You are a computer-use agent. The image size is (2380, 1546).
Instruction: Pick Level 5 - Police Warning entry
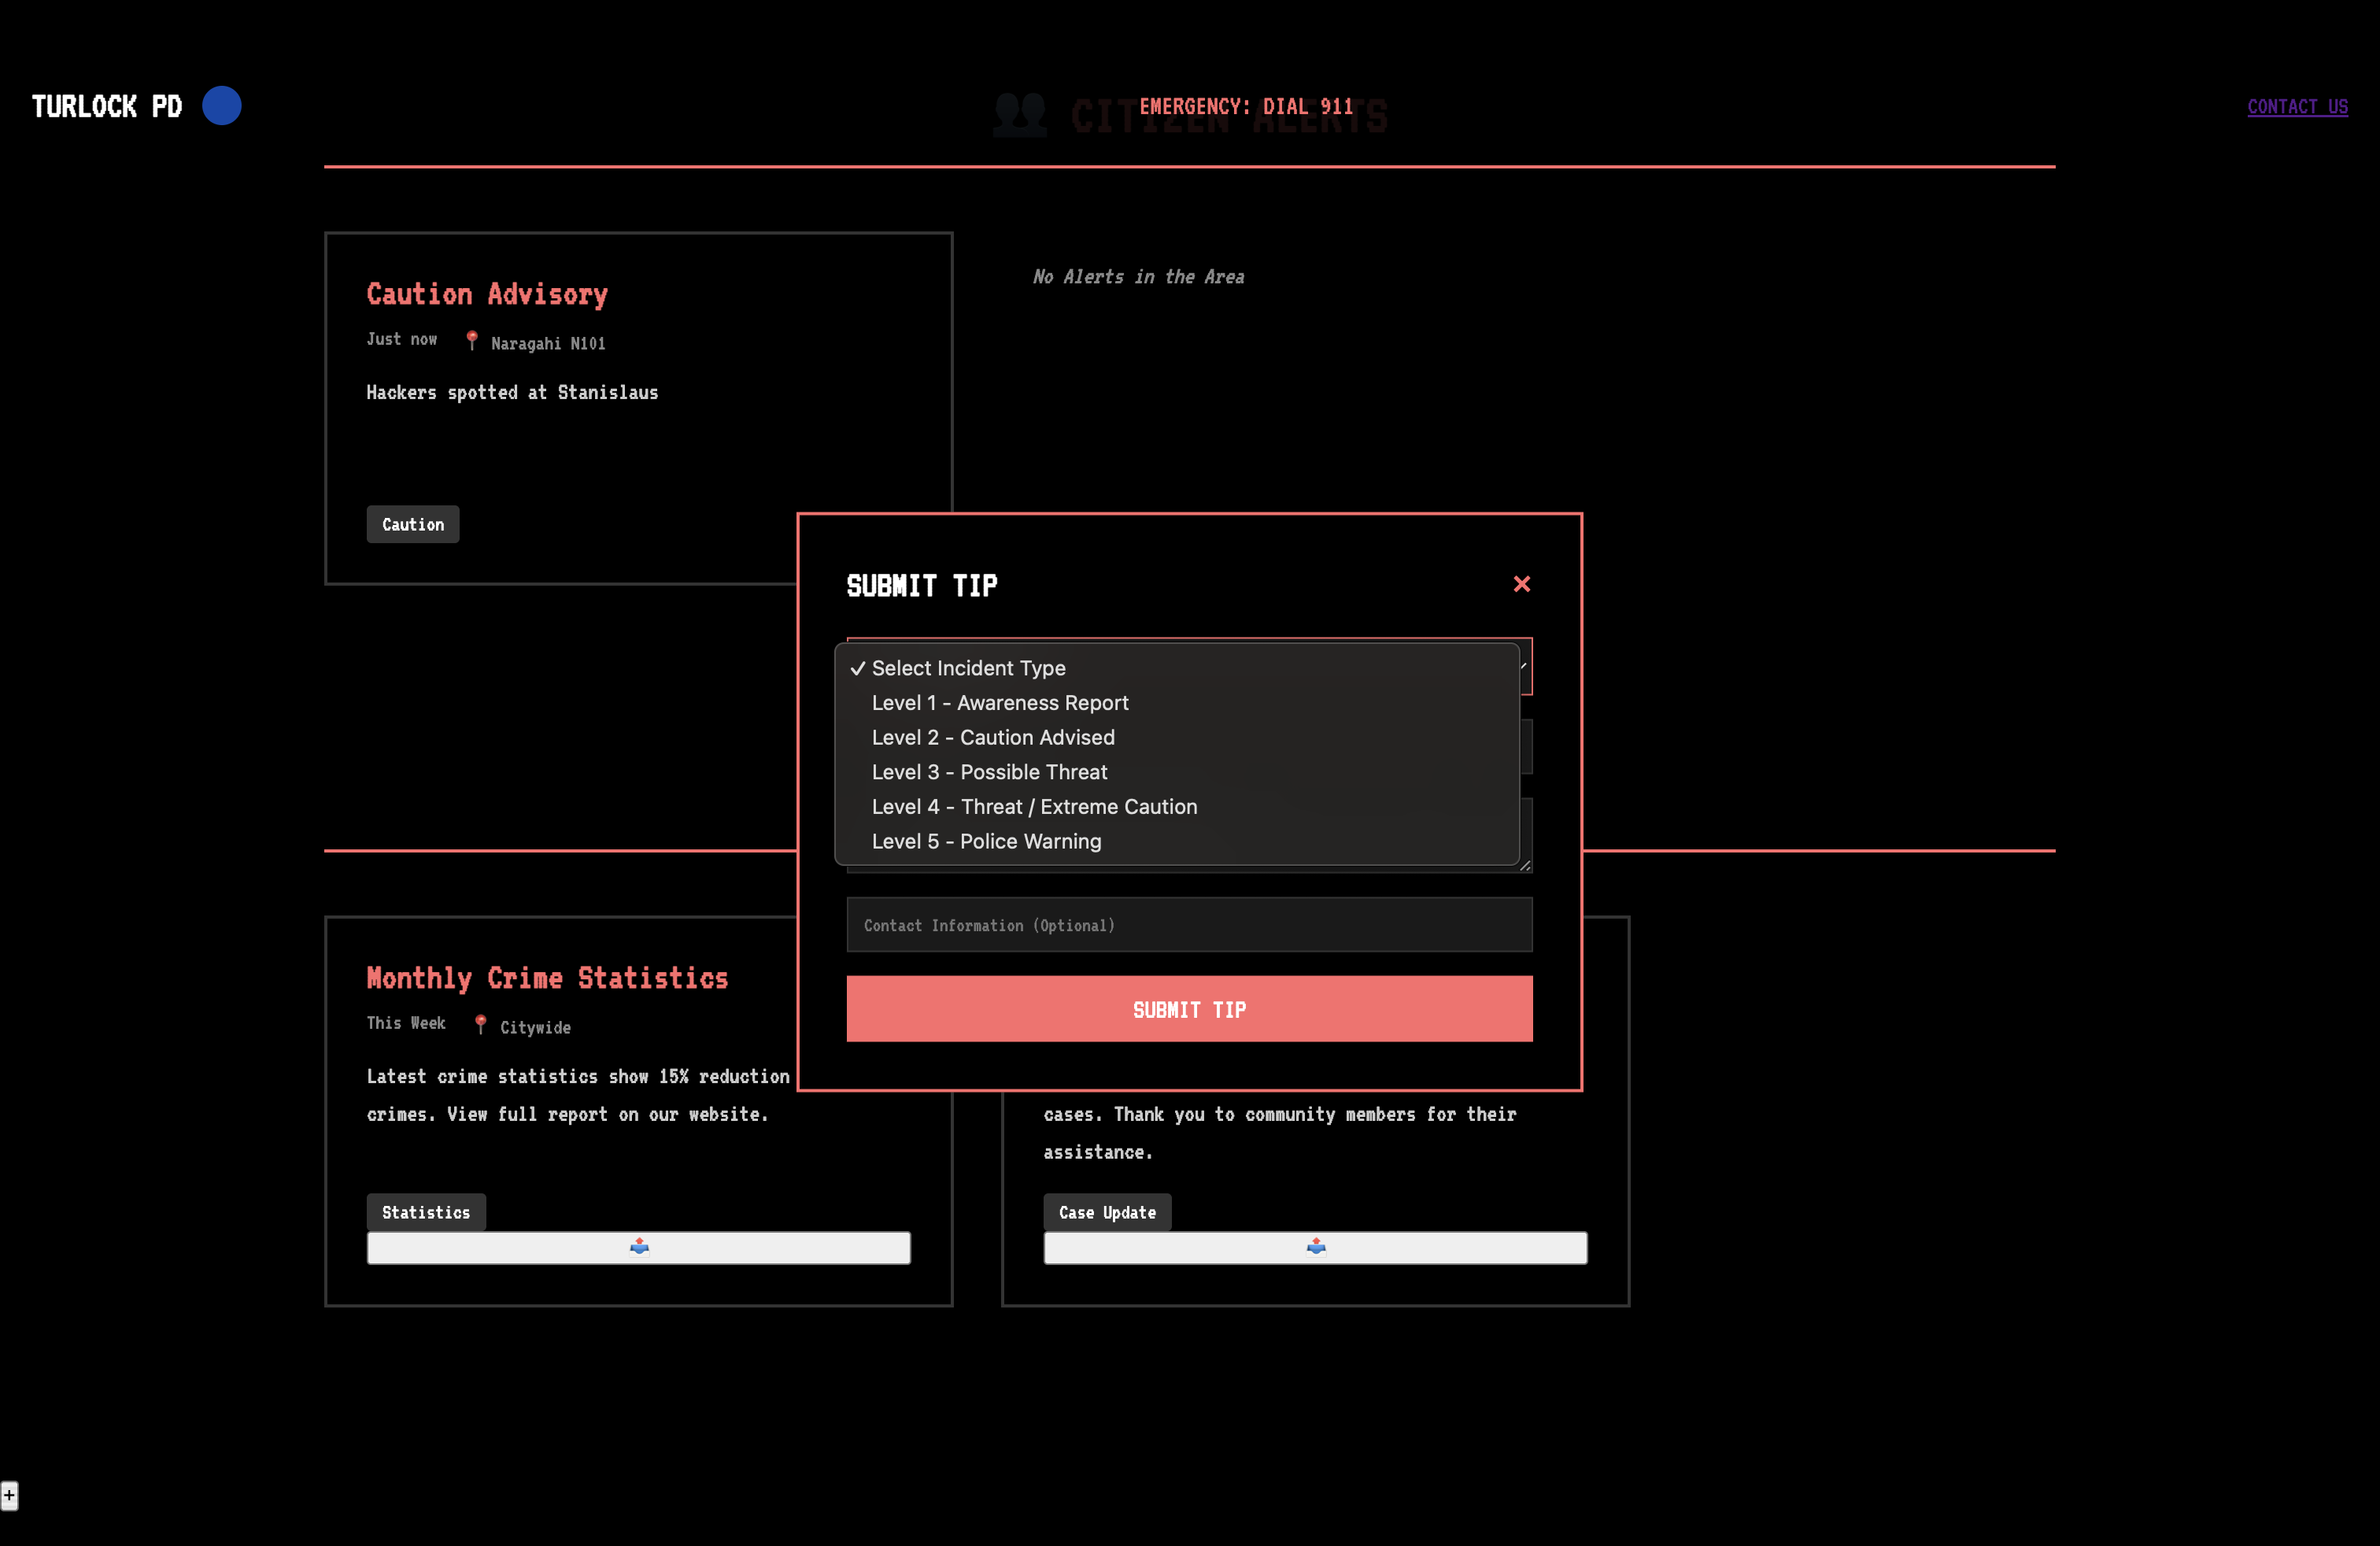(986, 842)
